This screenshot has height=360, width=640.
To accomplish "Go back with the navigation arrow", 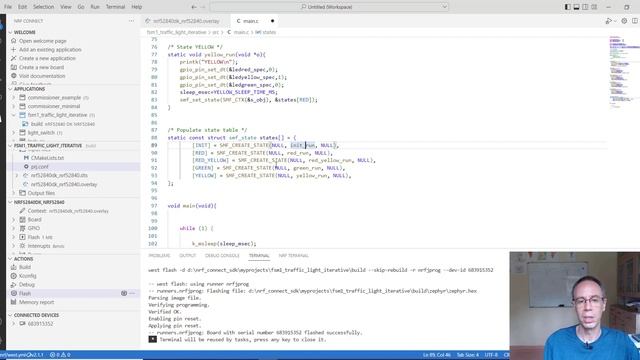I will [194, 7].
